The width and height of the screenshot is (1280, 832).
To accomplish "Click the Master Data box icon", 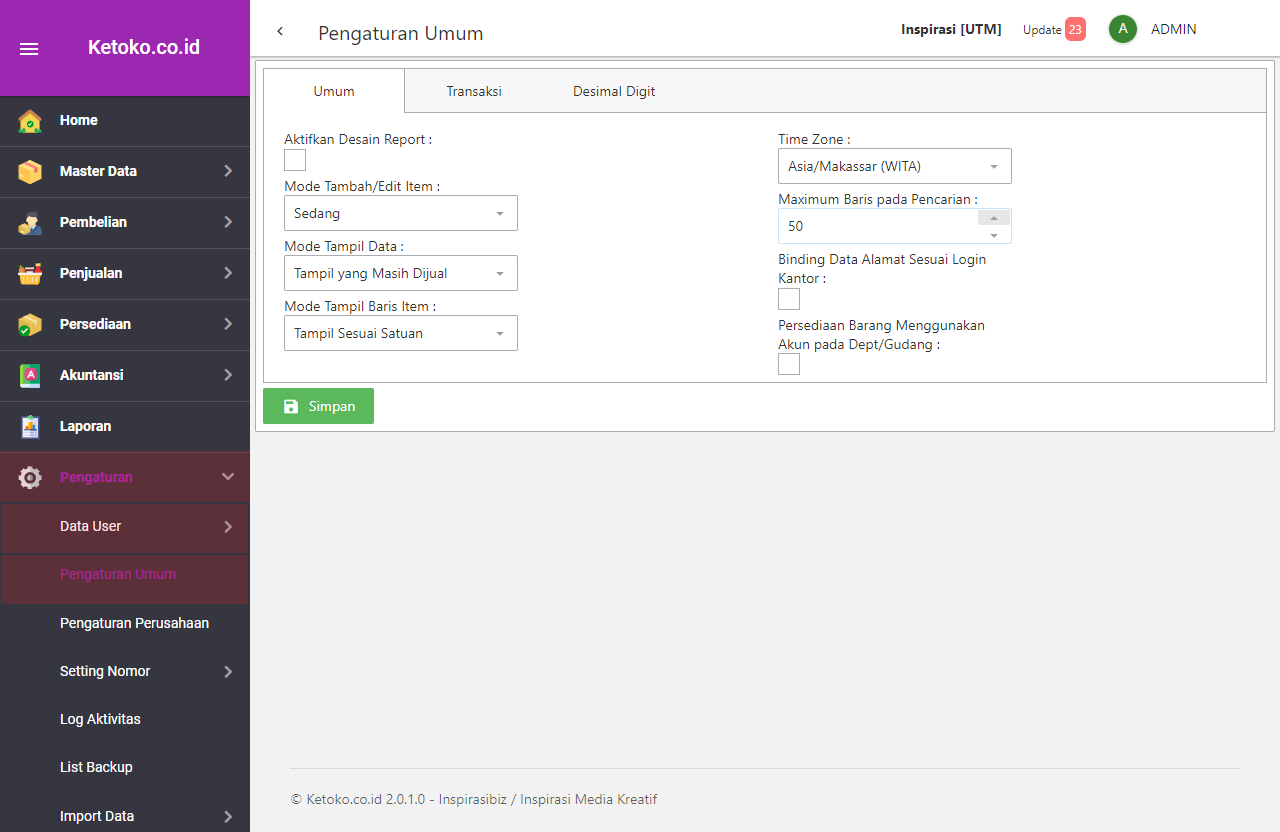I will click(x=30, y=172).
